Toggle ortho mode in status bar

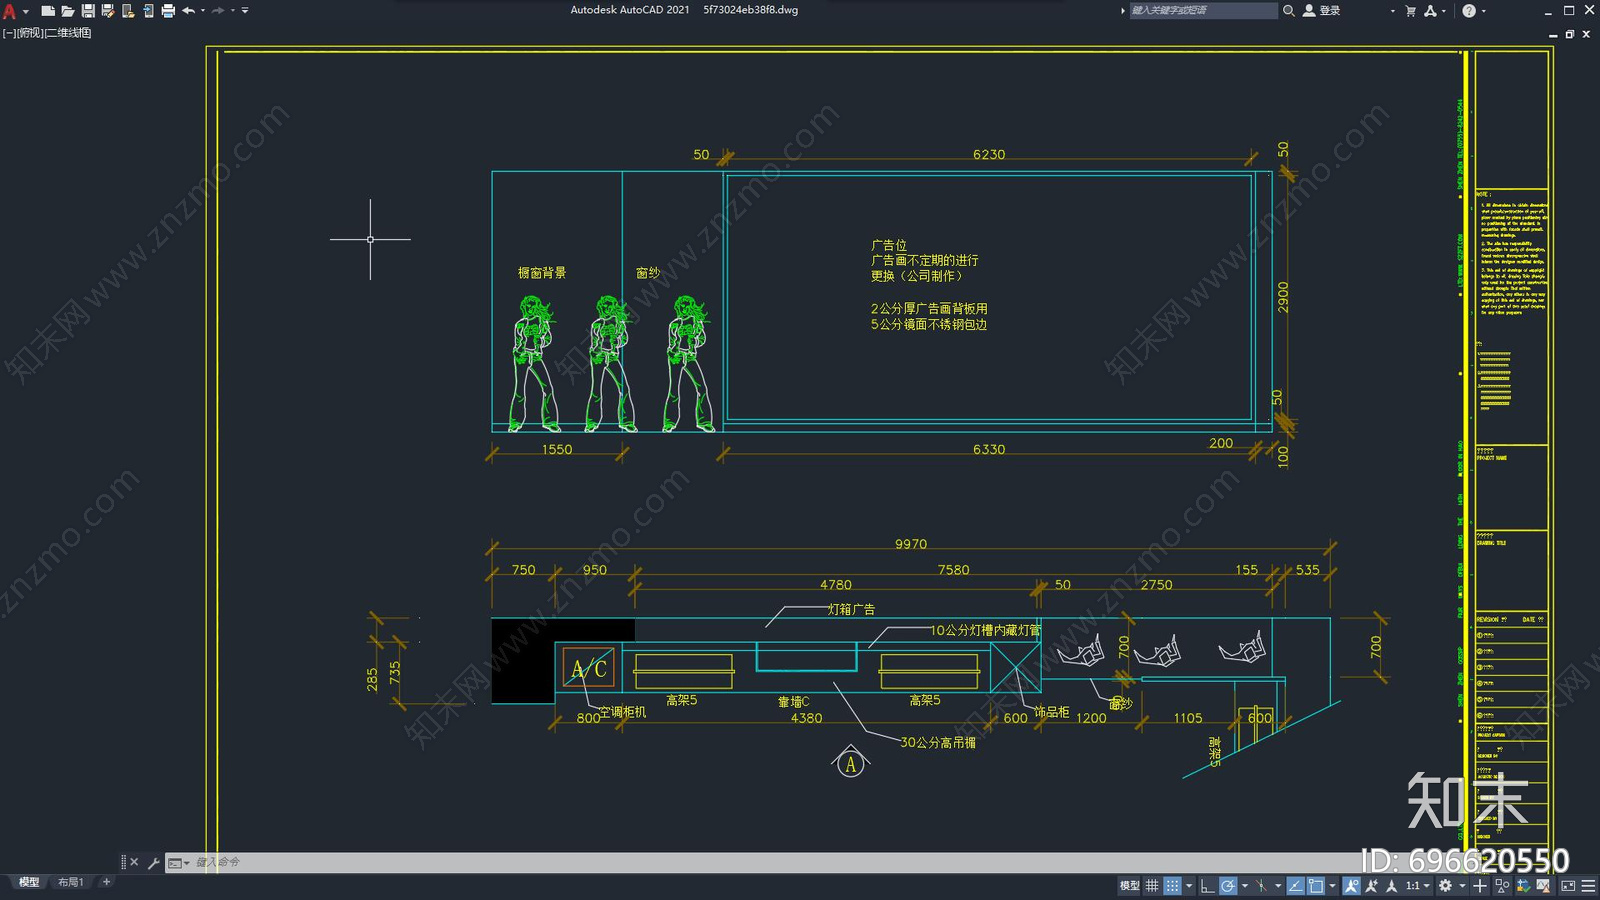click(x=1208, y=886)
